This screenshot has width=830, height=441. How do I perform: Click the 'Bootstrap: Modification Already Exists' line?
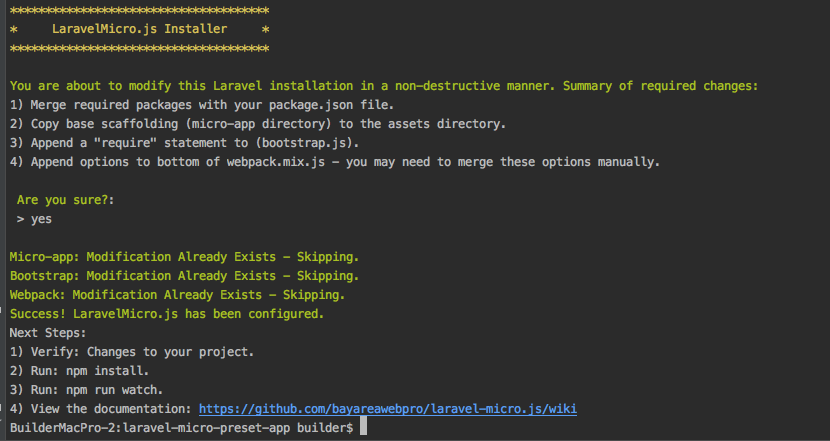click(x=184, y=276)
